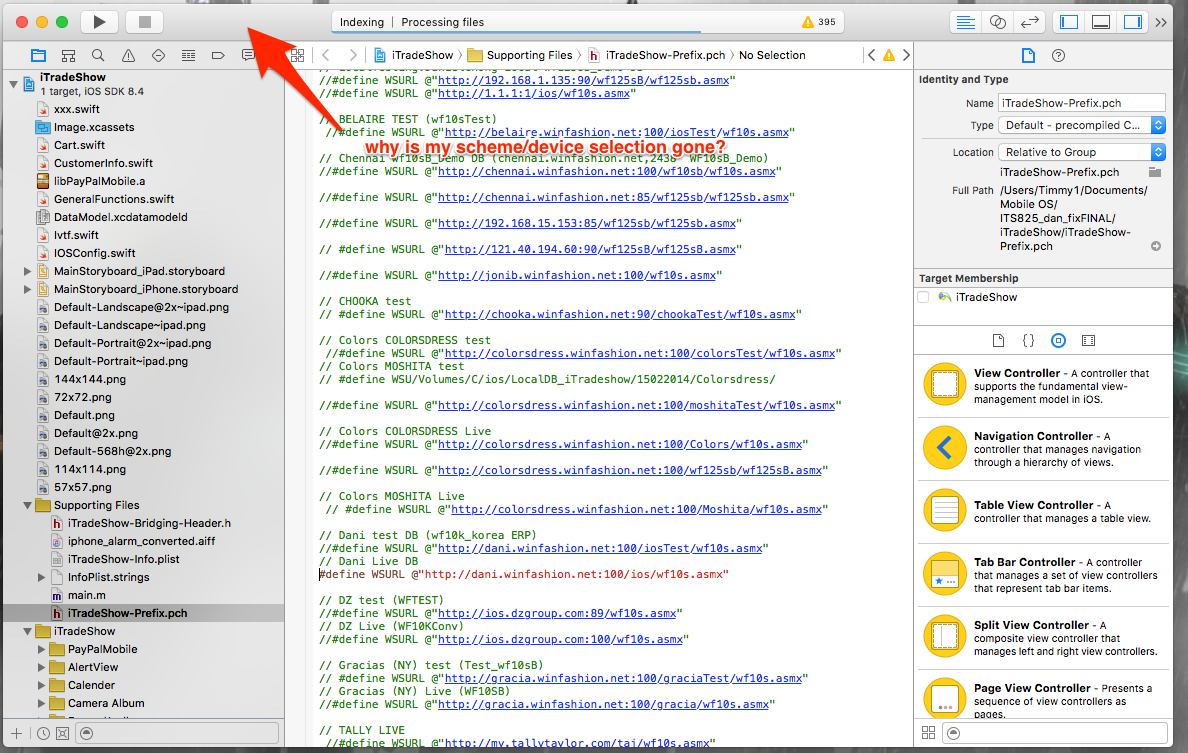This screenshot has width=1188, height=753.
Task: Toggle the Utilities pane
Action: click(1133, 22)
